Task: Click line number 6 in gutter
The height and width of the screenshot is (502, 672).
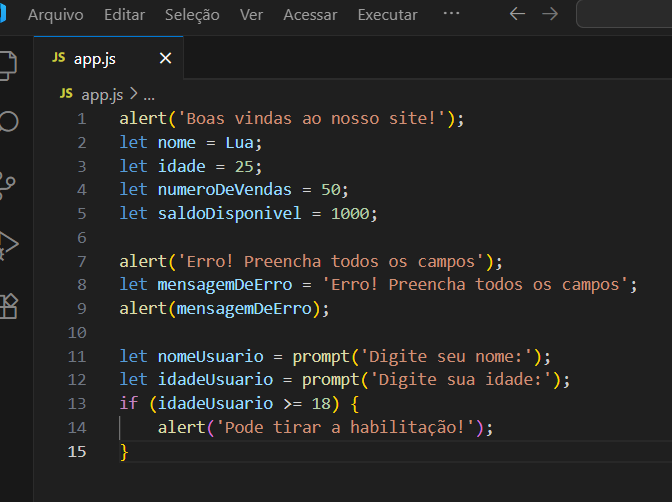Action: (x=82, y=238)
